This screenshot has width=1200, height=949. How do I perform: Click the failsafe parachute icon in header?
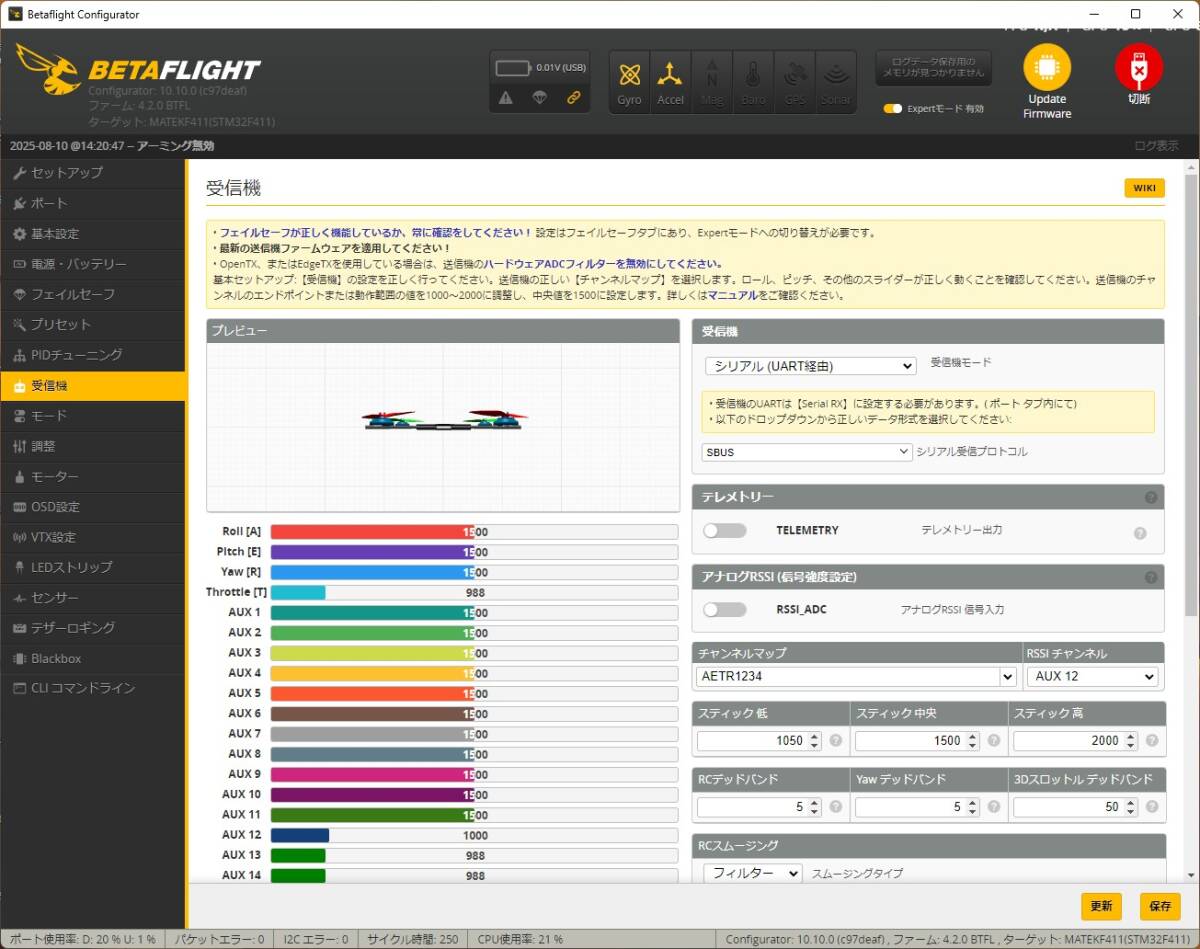(x=540, y=98)
